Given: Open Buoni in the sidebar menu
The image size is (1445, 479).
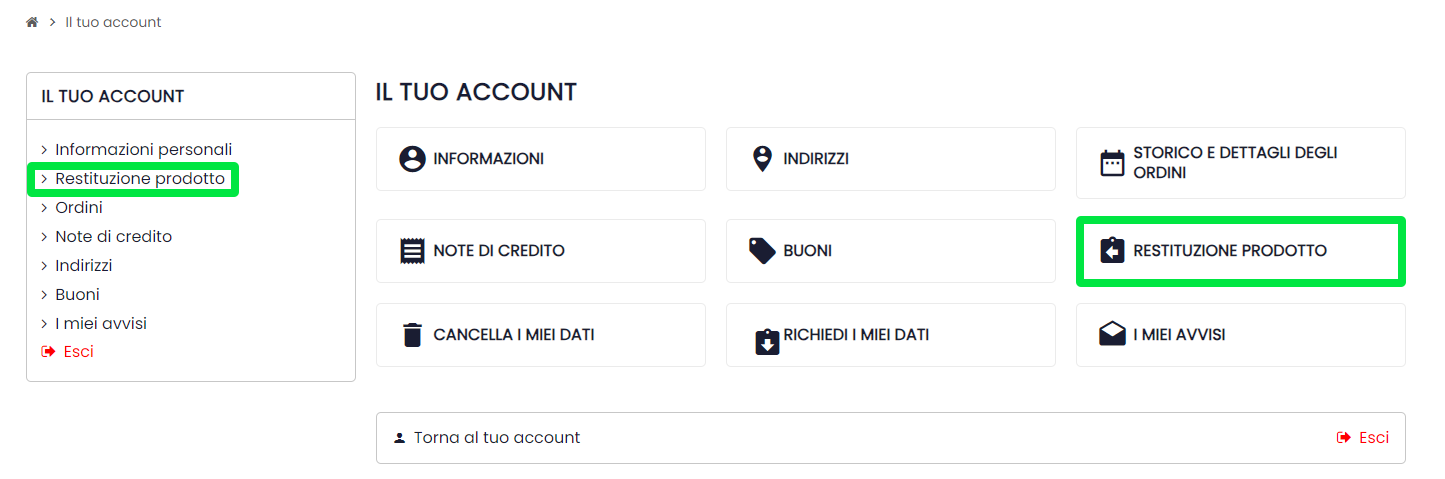Looking at the screenshot, I should click(x=77, y=295).
